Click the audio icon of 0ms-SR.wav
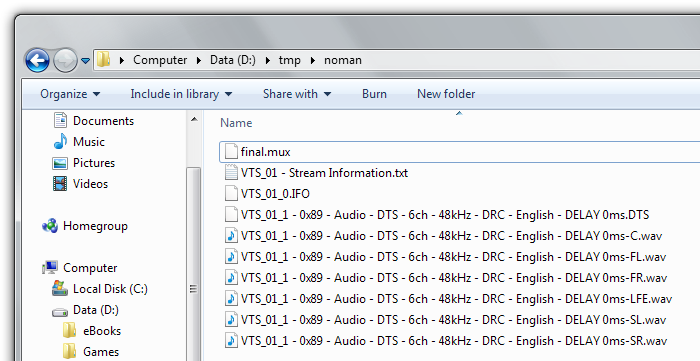Image resolution: width=700 pixels, height=361 pixels. point(231,340)
